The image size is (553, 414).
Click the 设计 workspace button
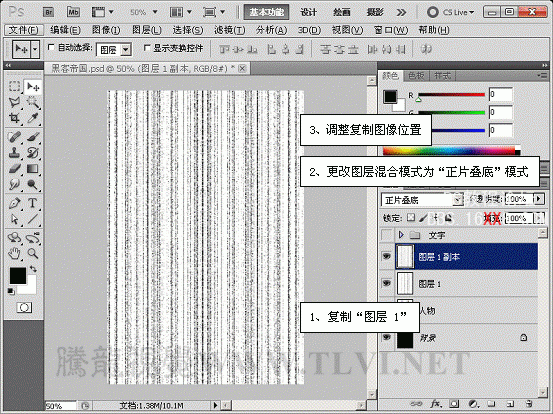coord(309,12)
